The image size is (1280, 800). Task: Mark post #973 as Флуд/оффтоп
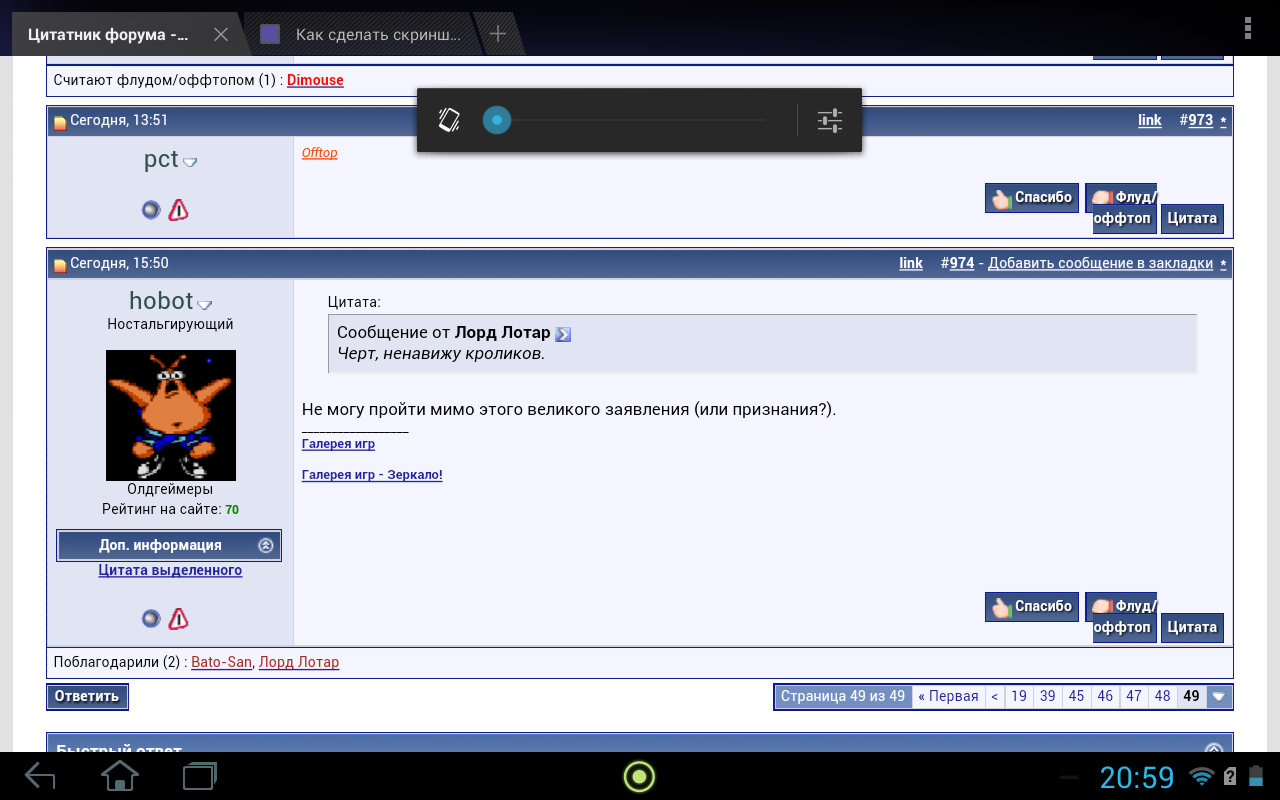point(1121,208)
